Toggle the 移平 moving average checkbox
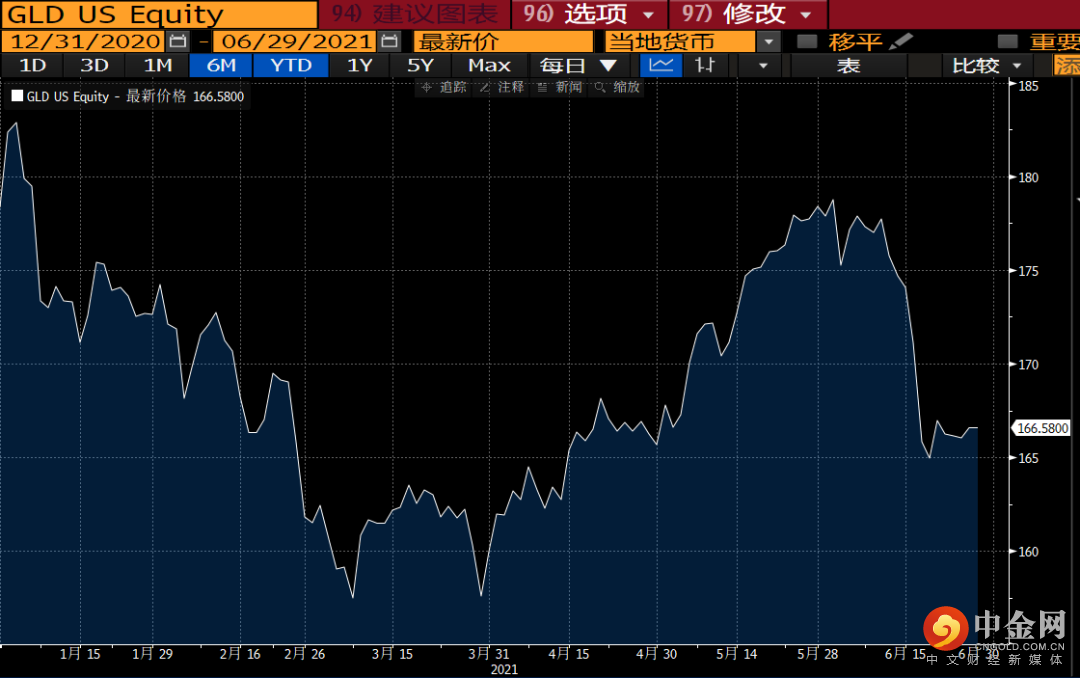 coord(807,41)
